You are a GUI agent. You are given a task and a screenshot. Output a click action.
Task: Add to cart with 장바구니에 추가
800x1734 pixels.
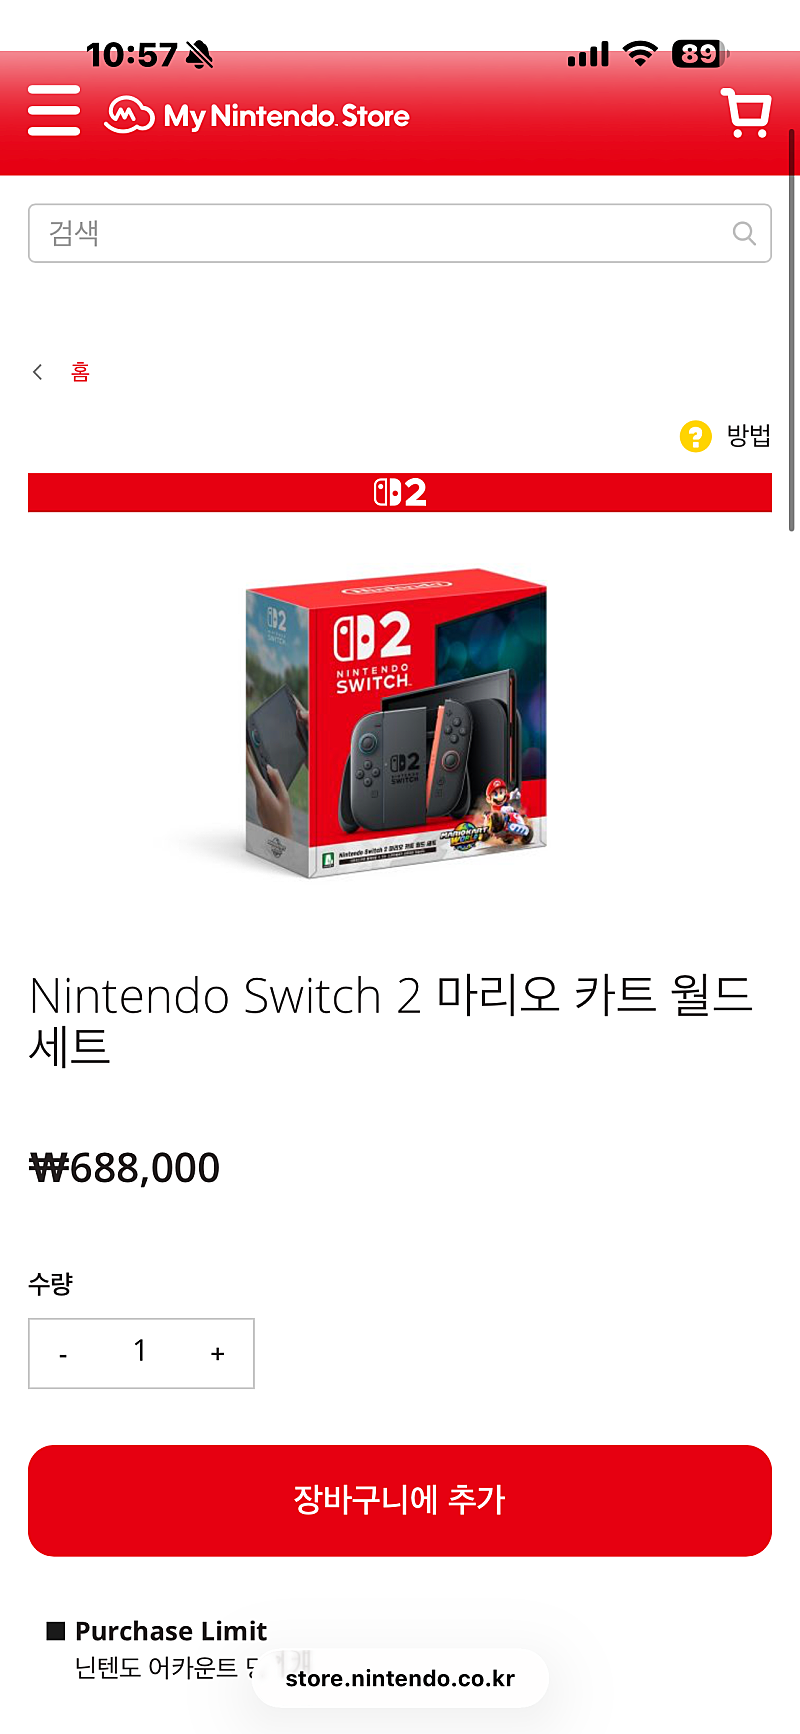[400, 1500]
